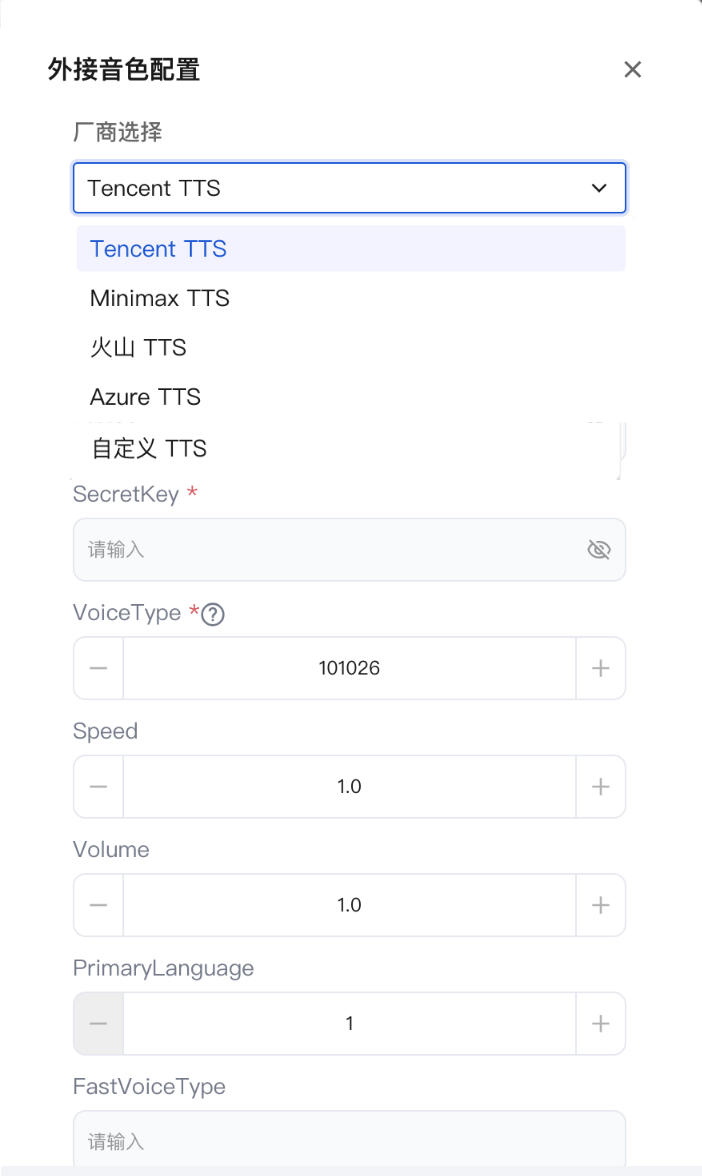Increase VoiceType with plus button
The image size is (702, 1176).
point(601,668)
